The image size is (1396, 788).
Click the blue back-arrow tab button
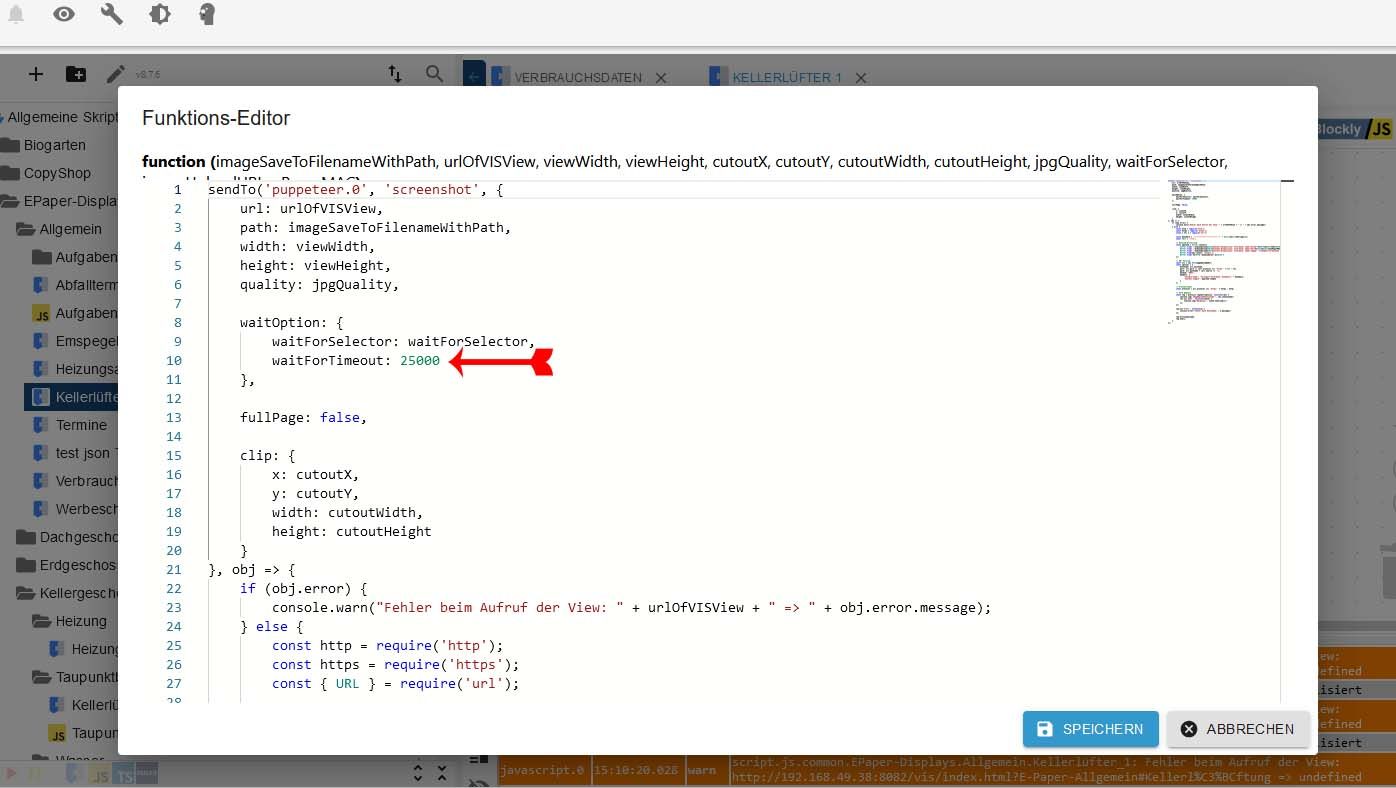(x=474, y=76)
